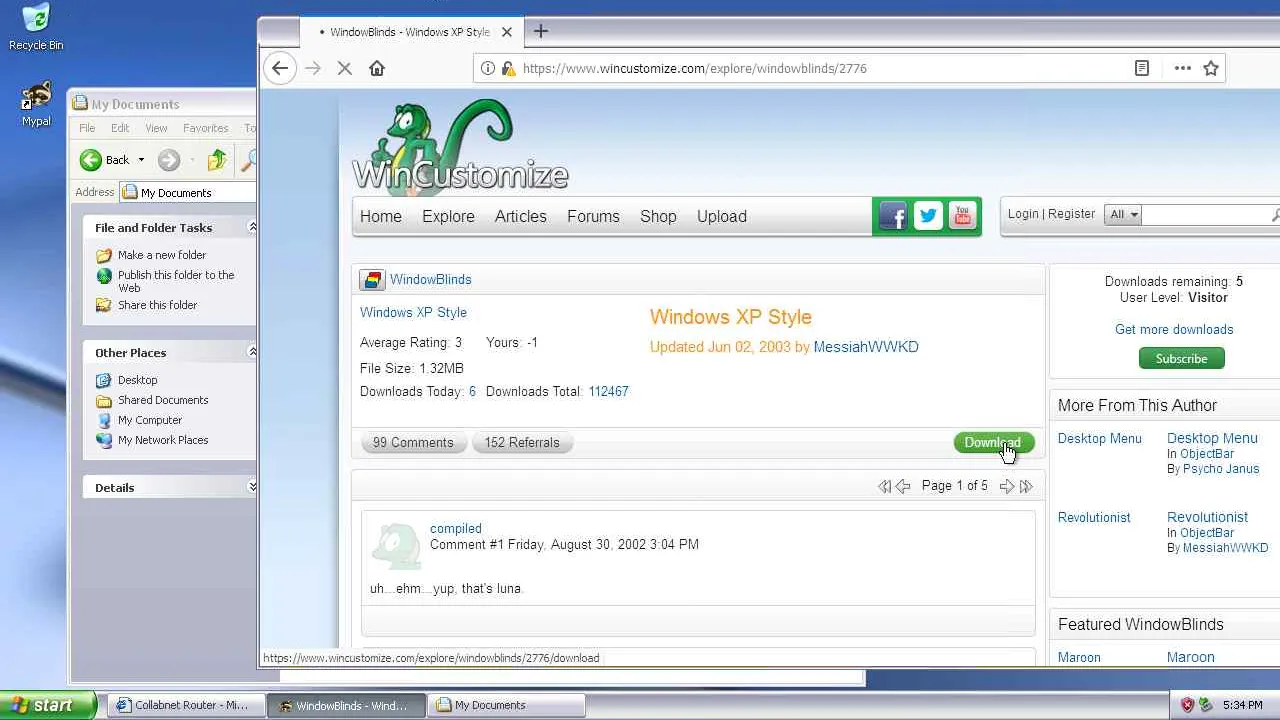This screenshot has width=1280, height=720.
Task: Stop loading the page in the browser
Action: click(x=344, y=68)
